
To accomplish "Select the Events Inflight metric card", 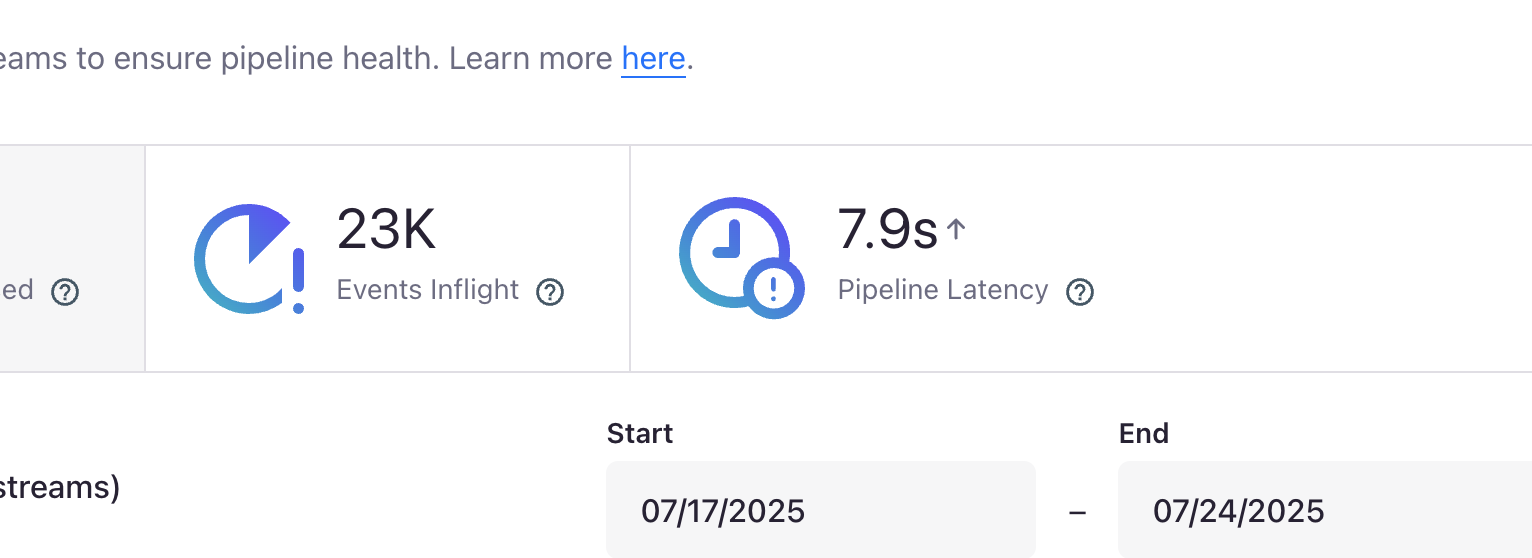I will point(388,258).
